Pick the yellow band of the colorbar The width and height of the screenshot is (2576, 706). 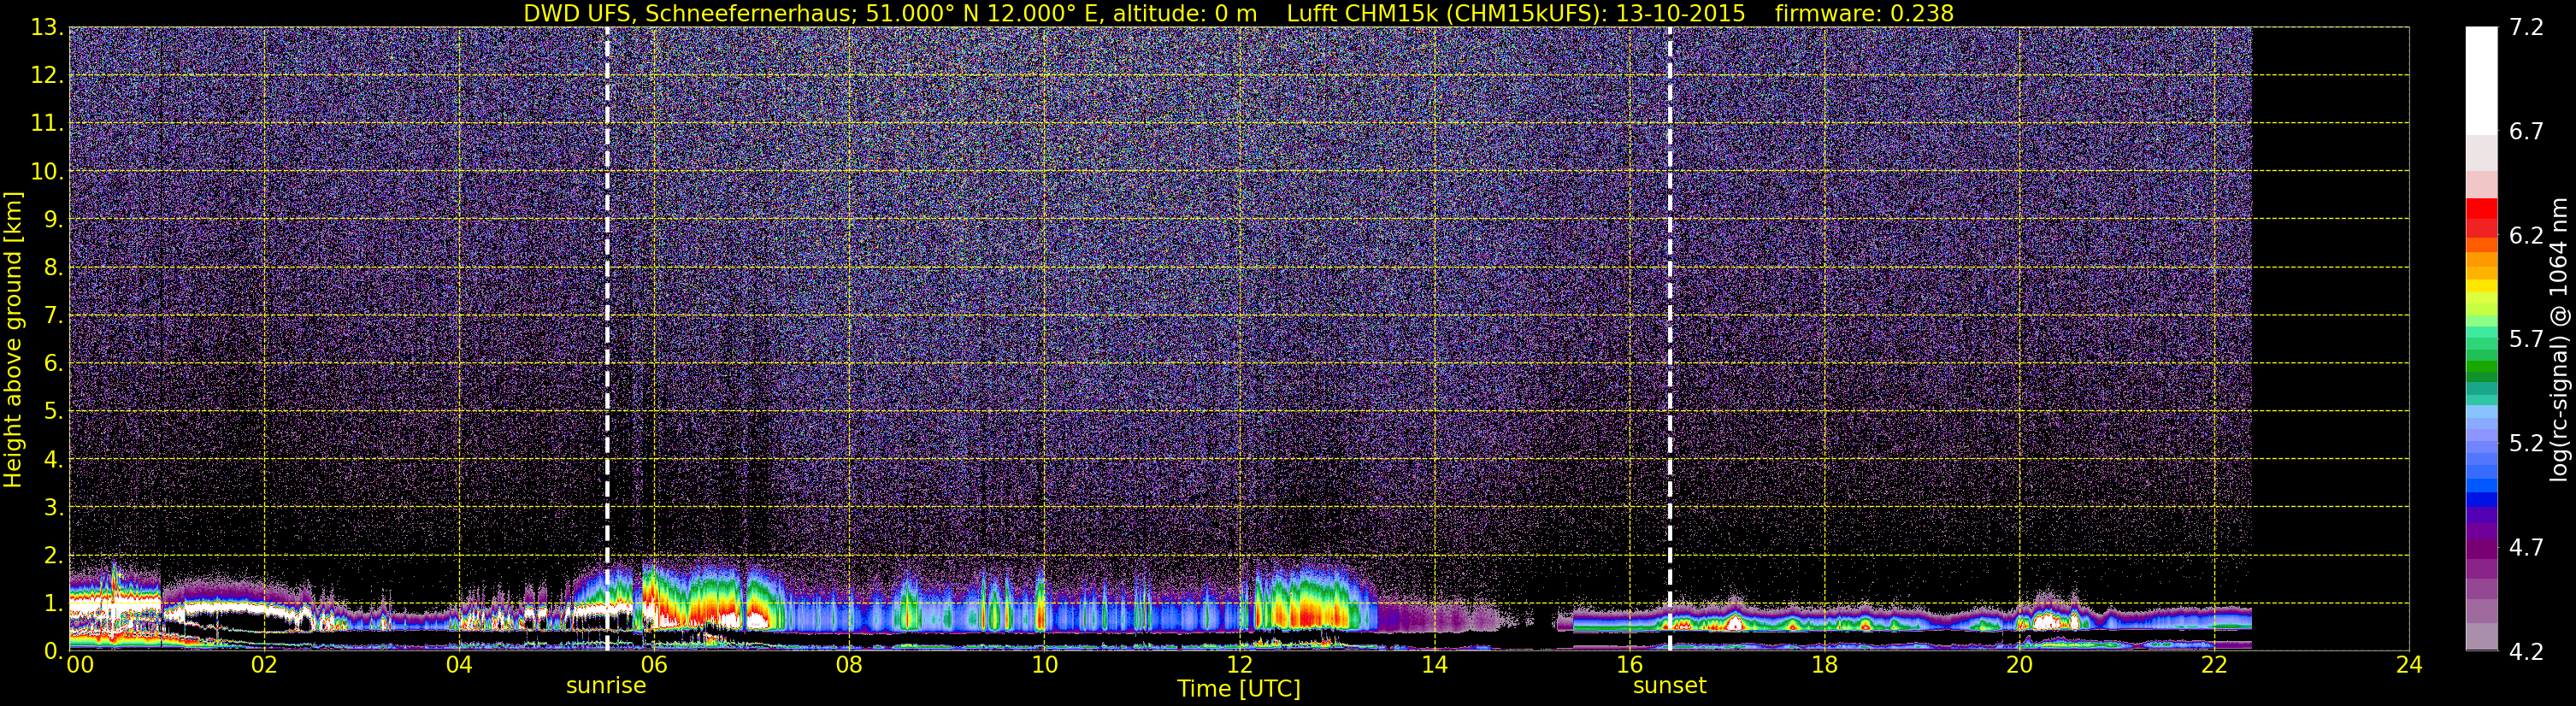pyautogui.click(x=2481, y=286)
